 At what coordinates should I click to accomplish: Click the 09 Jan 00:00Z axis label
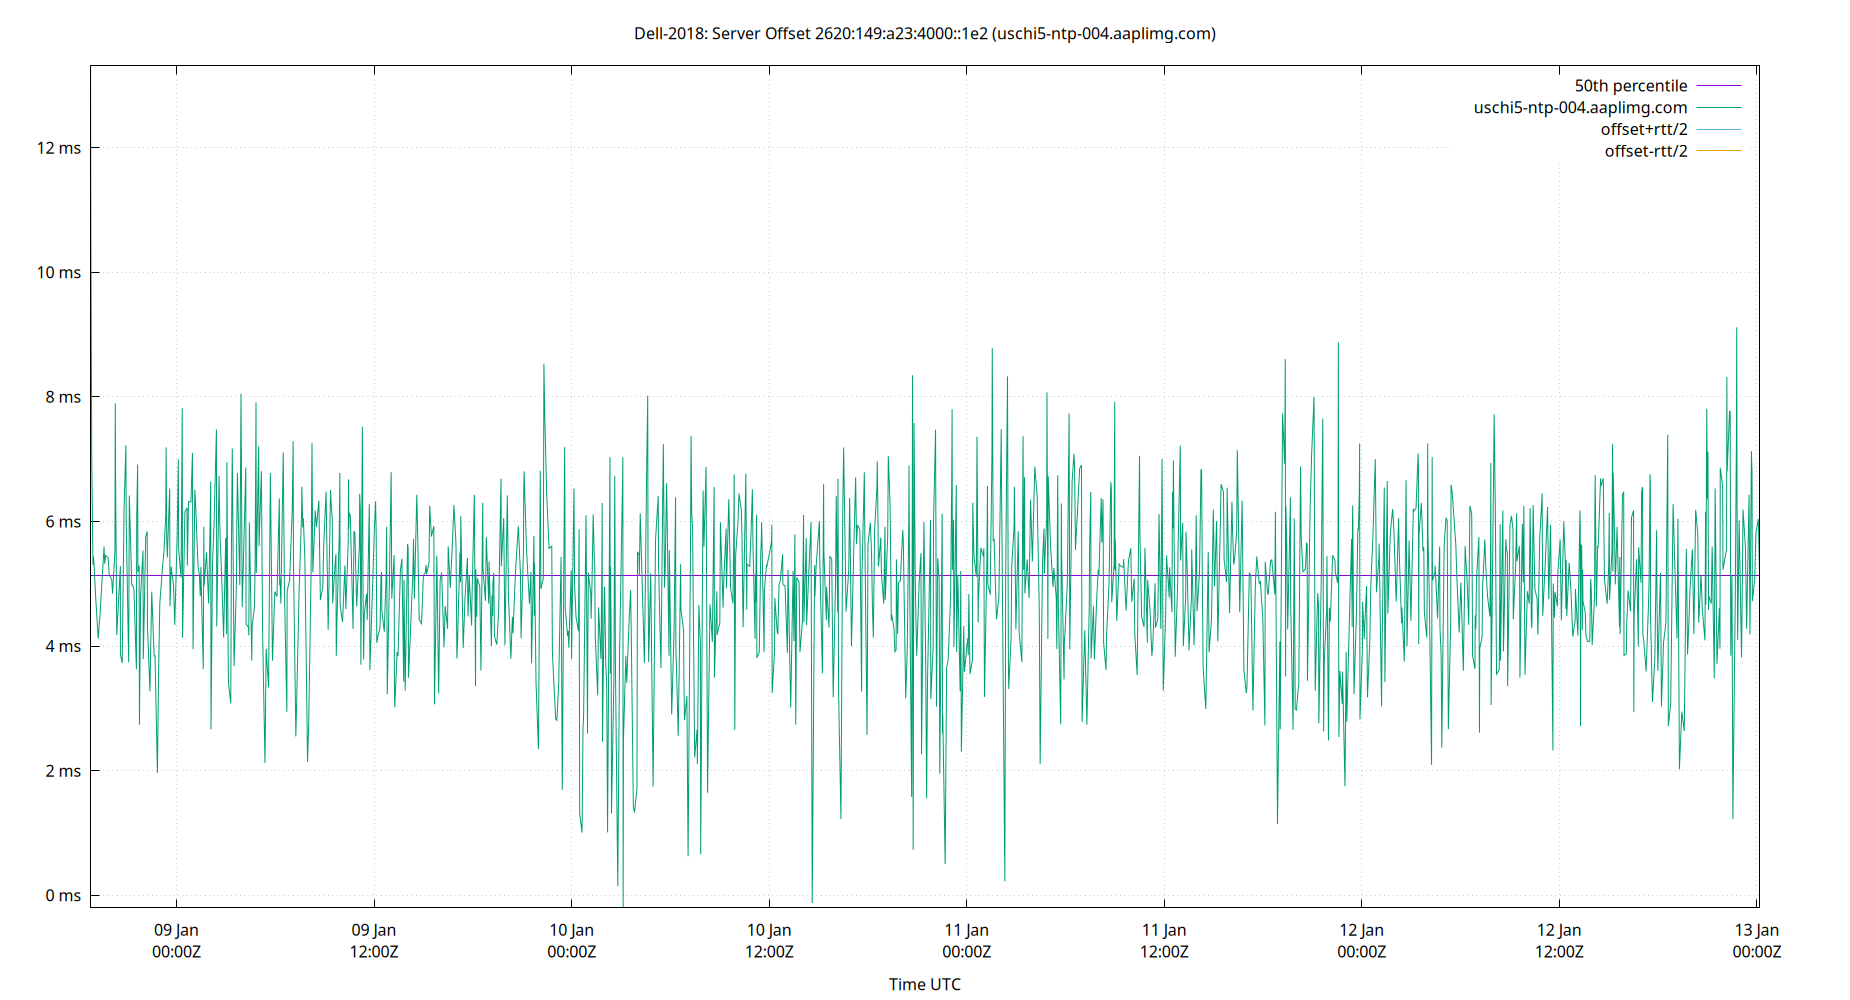coord(175,940)
